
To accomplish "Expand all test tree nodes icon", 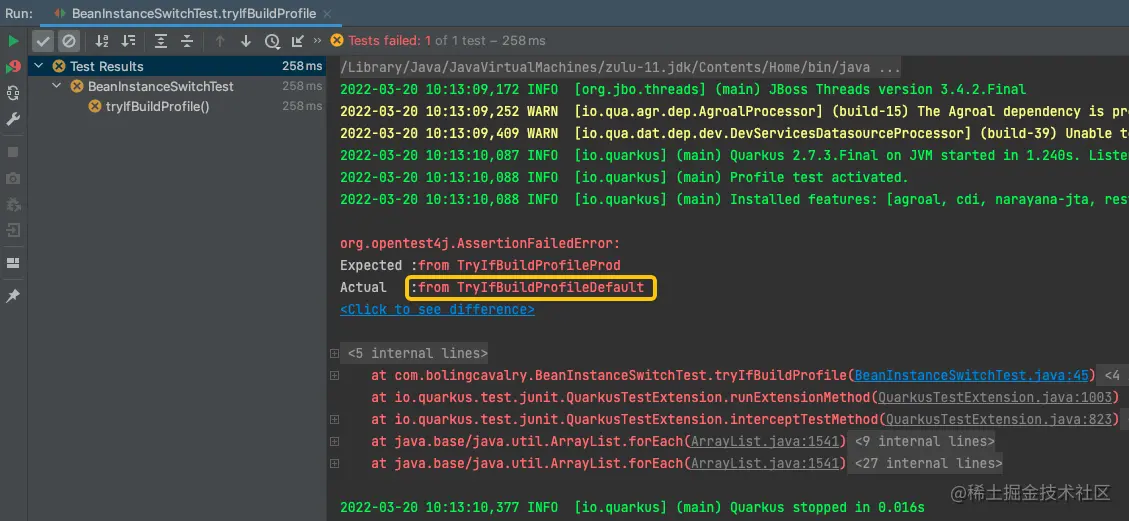I will click(x=161, y=41).
